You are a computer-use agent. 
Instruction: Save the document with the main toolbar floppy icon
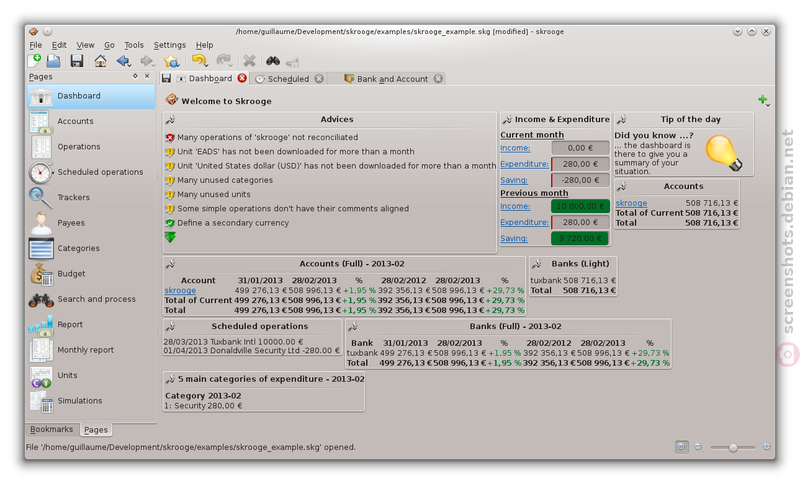coord(77,61)
